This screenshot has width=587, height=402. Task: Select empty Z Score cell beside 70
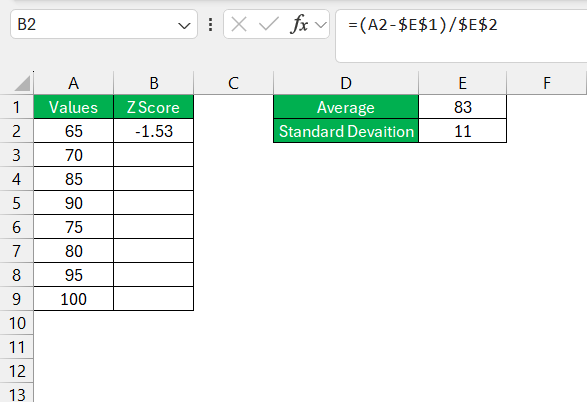click(153, 155)
